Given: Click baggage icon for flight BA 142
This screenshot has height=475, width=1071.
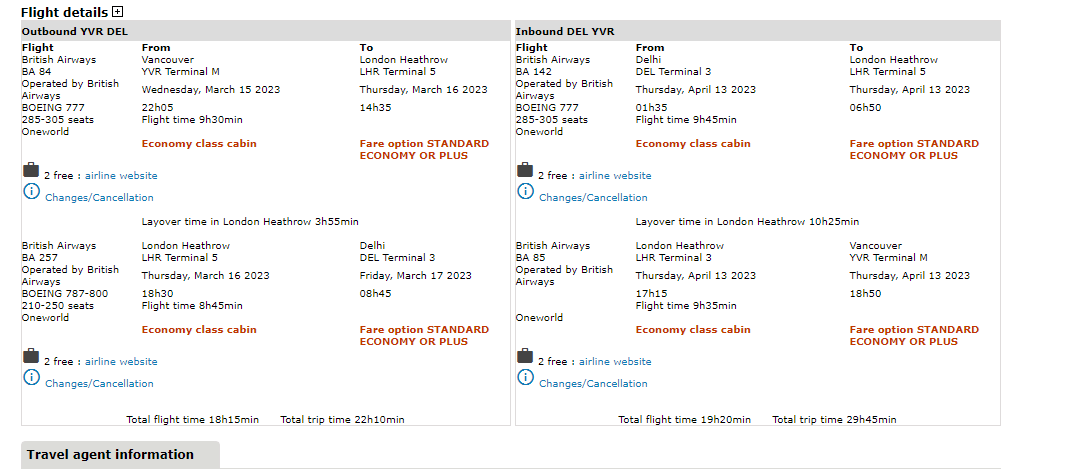Looking at the screenshot, I should click(x=525, y=171).
